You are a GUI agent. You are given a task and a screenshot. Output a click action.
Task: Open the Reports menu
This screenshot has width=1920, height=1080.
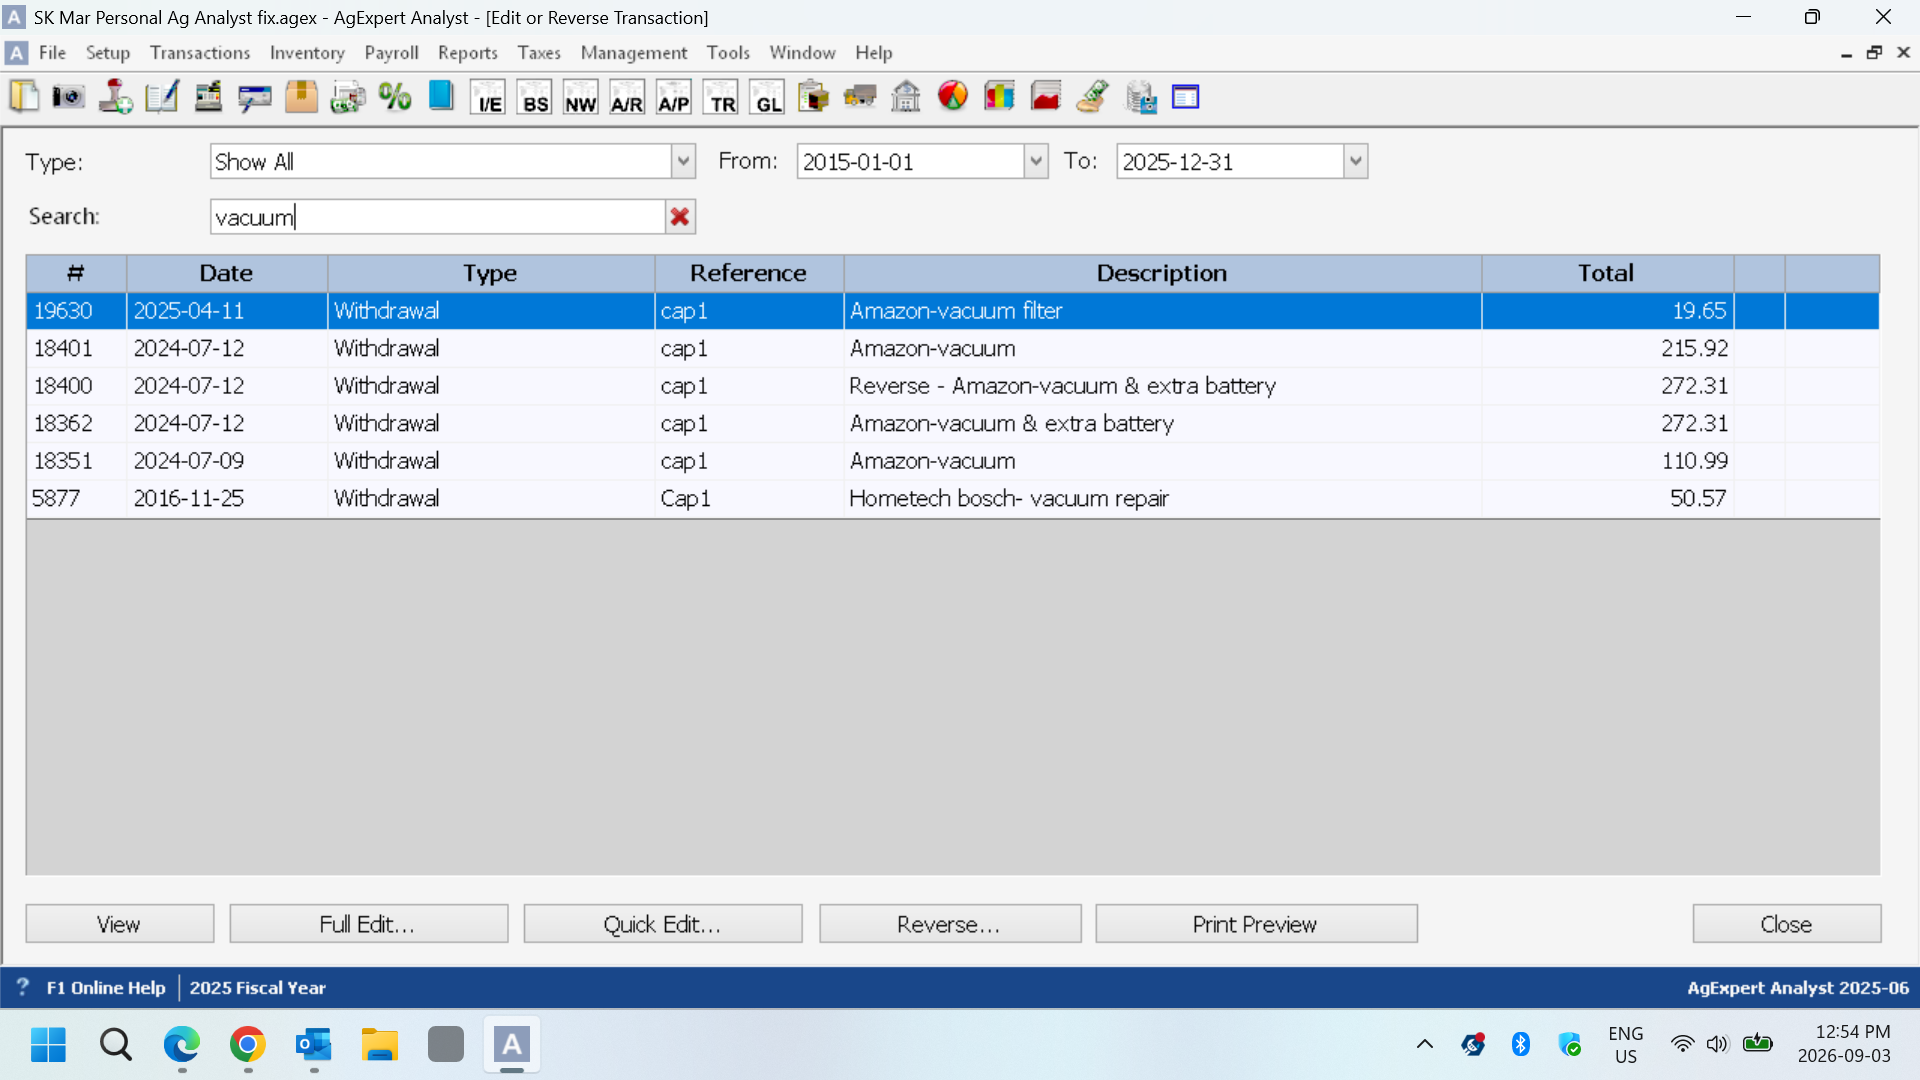[x=468, y=53]
